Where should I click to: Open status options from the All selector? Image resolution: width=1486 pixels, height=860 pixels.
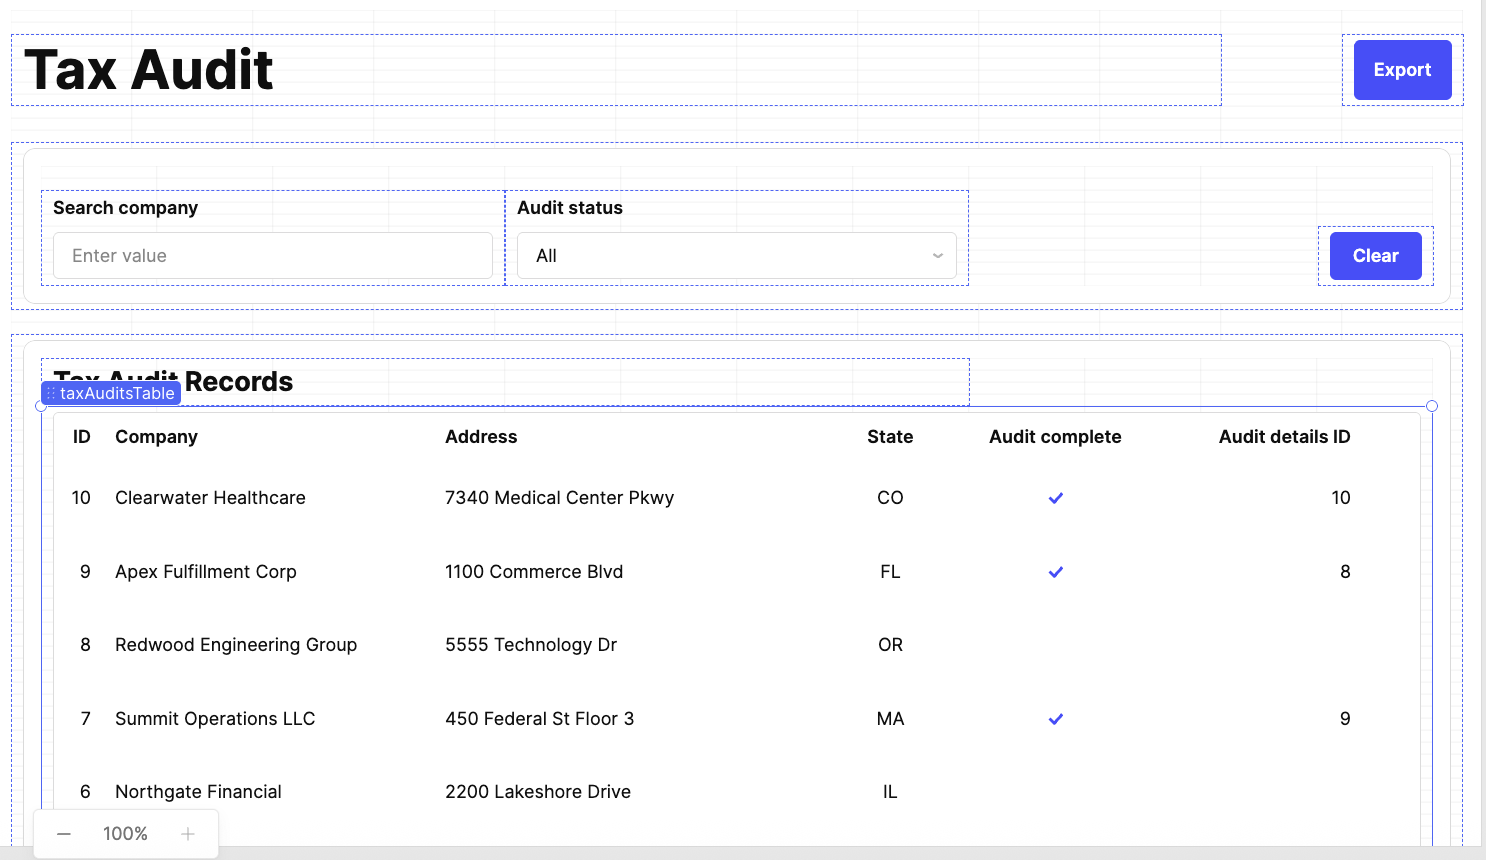point(737,255)
